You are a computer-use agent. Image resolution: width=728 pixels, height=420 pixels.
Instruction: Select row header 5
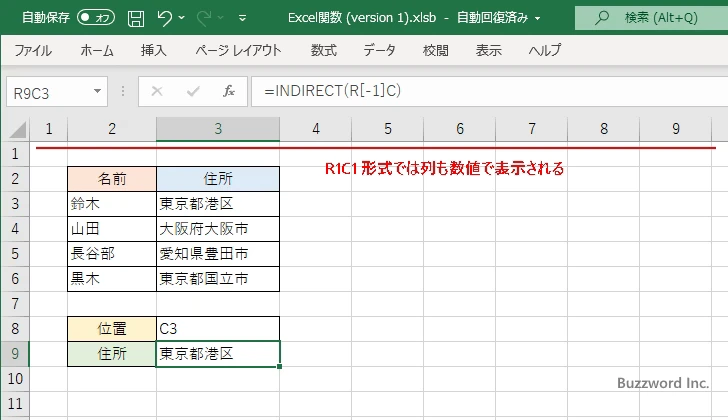15,254
